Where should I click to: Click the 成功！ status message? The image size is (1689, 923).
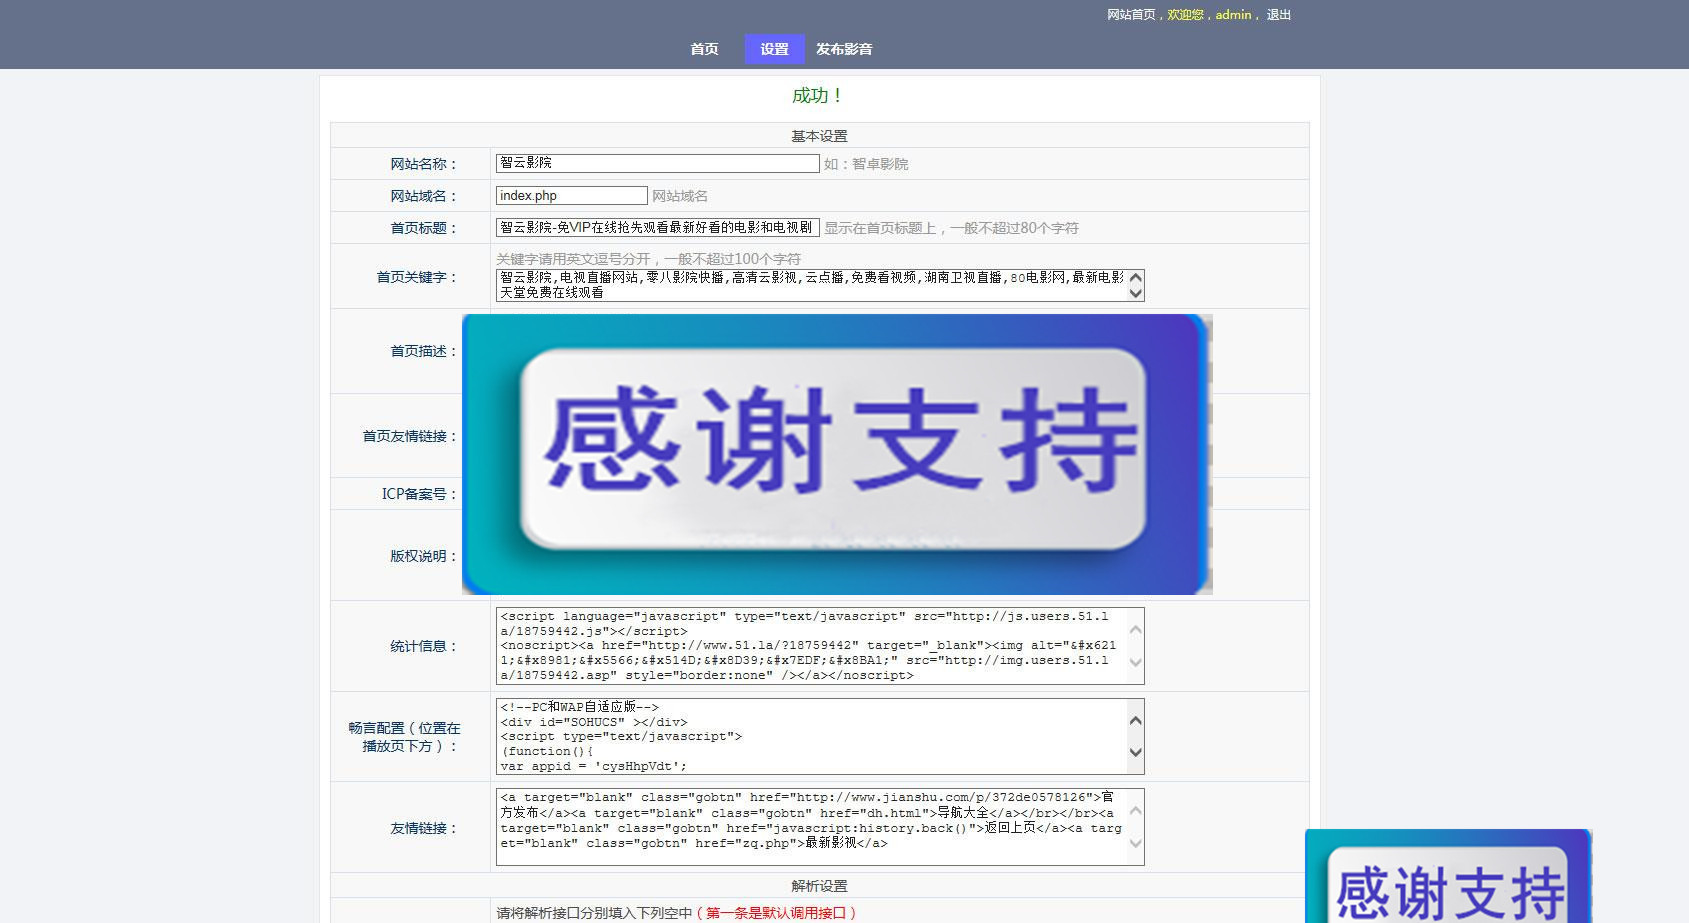[818, 96]
